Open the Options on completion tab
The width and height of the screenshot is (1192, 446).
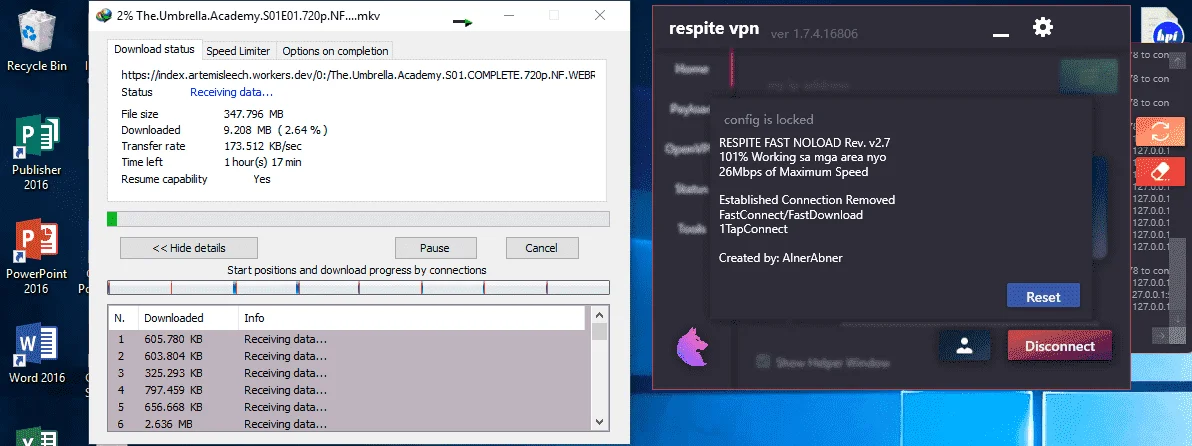point(334,51)
